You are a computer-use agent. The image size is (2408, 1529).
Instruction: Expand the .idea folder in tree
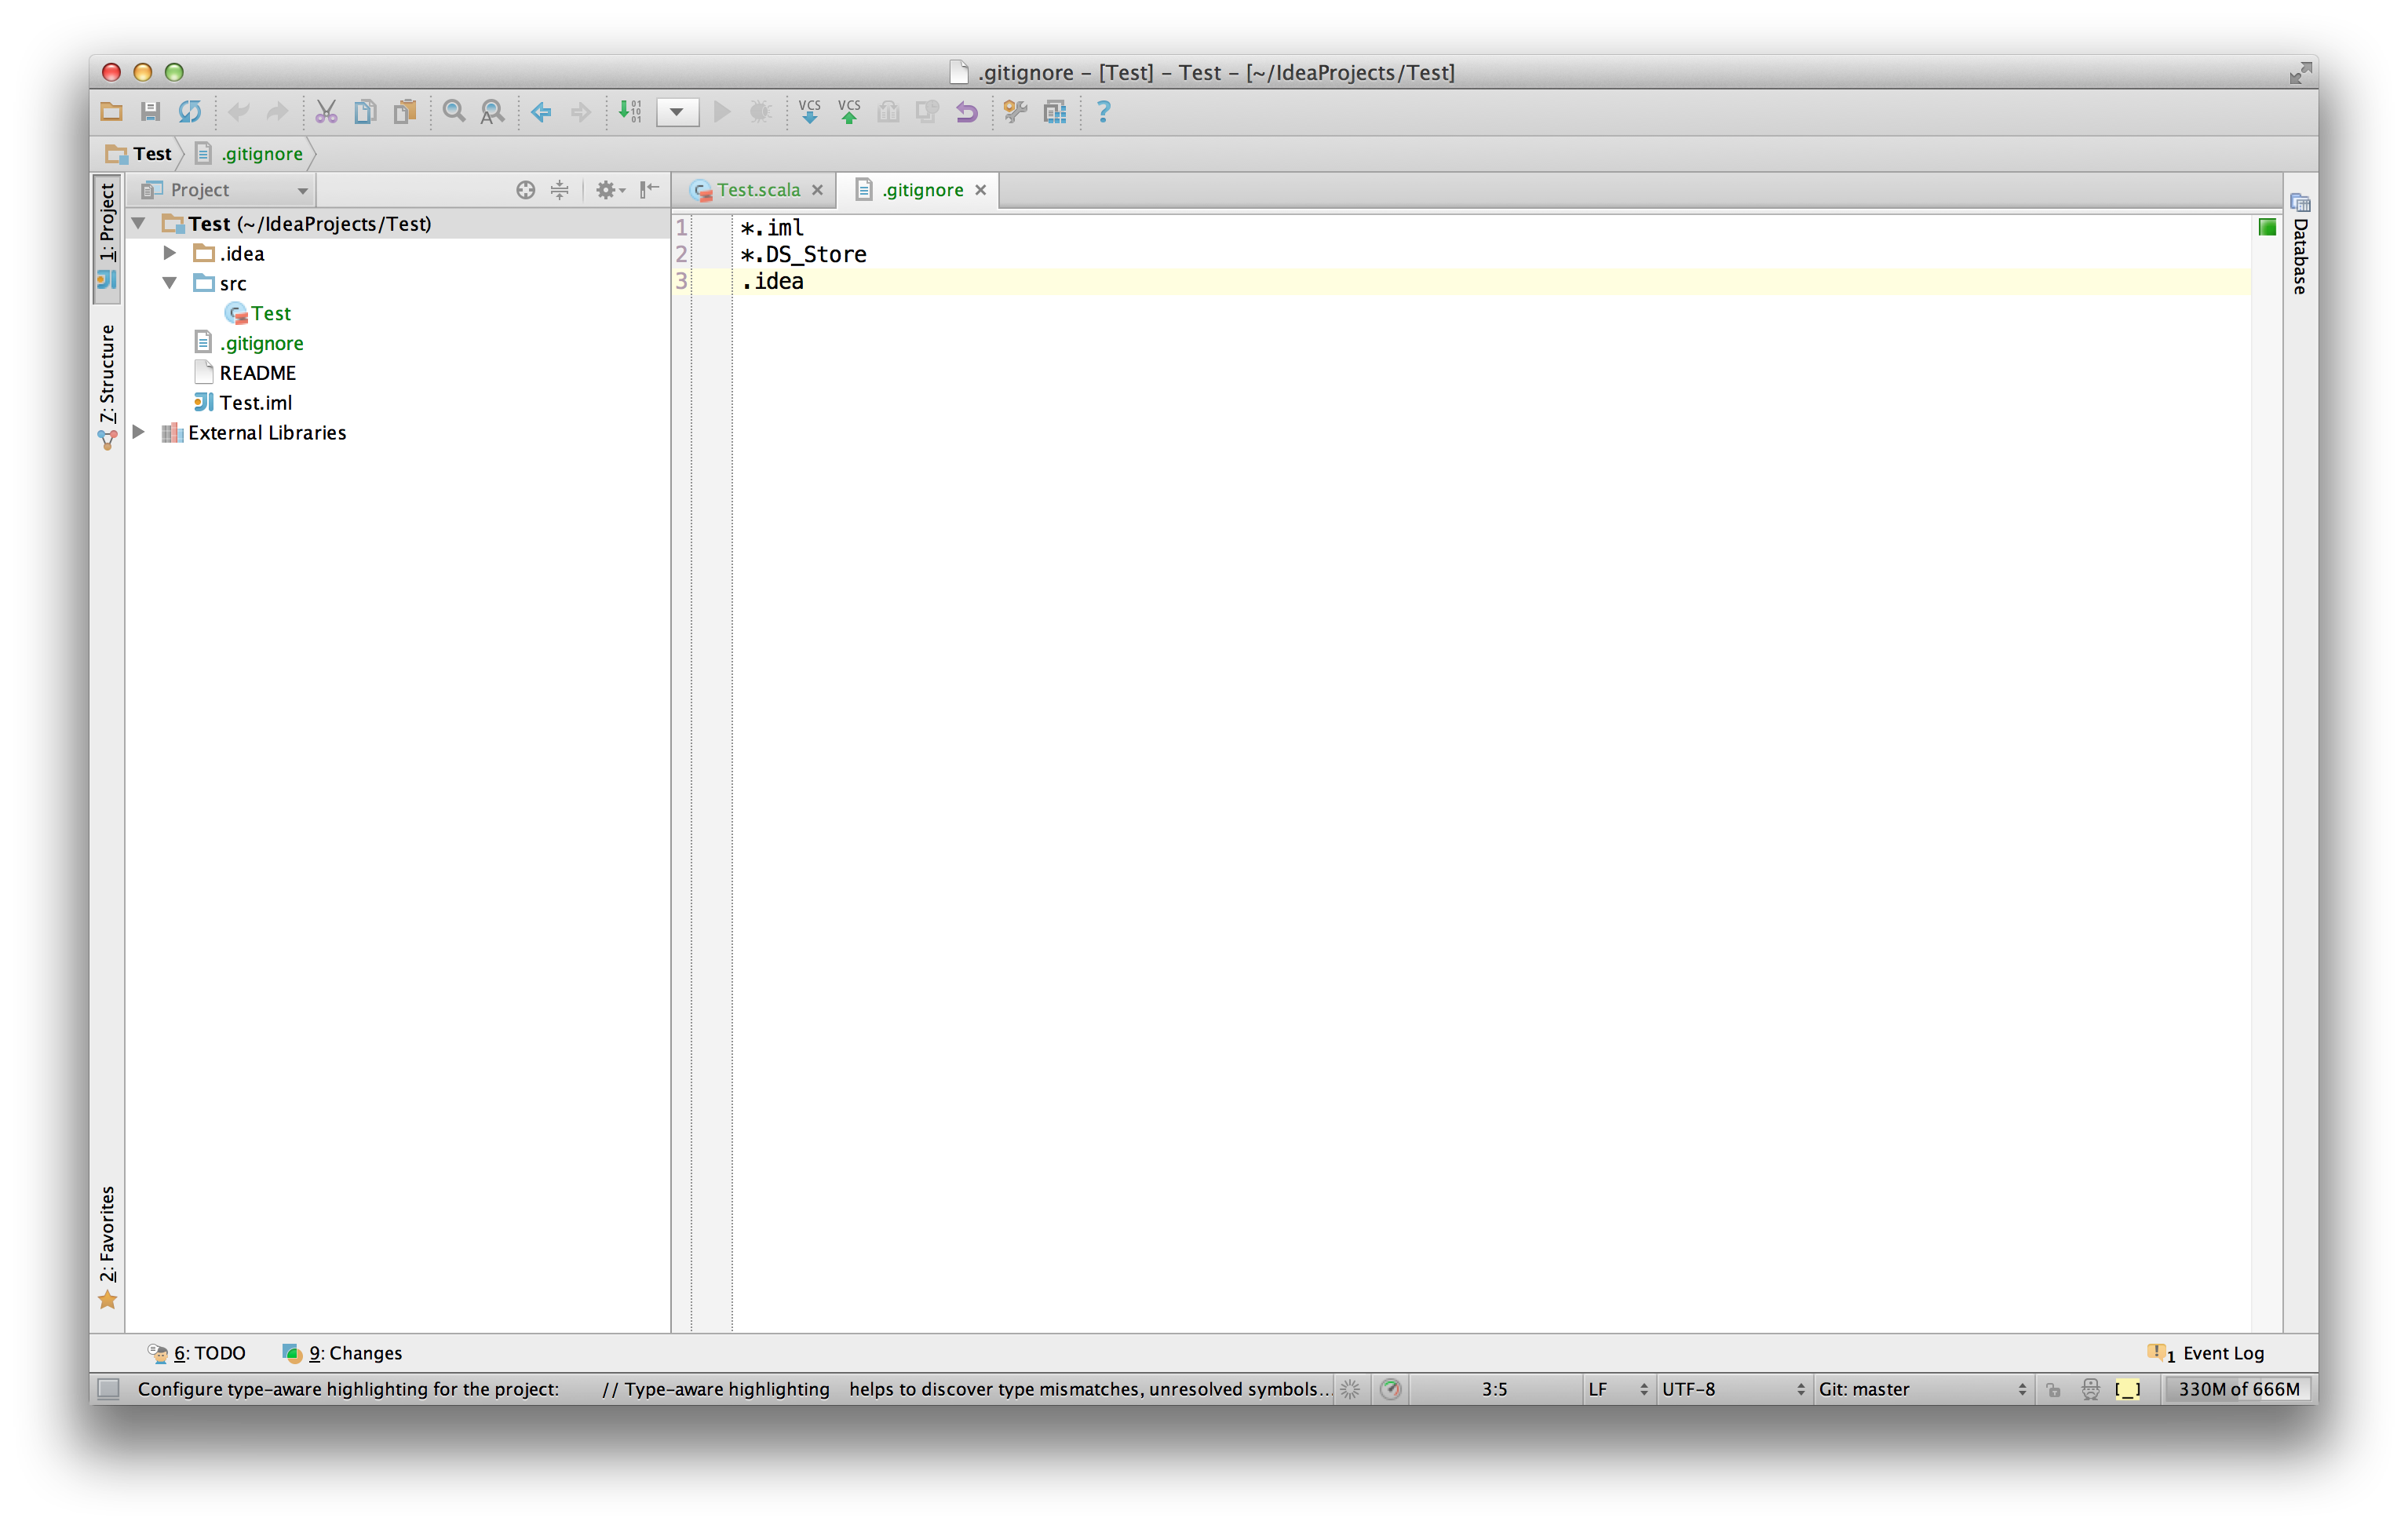pos(170,253)
